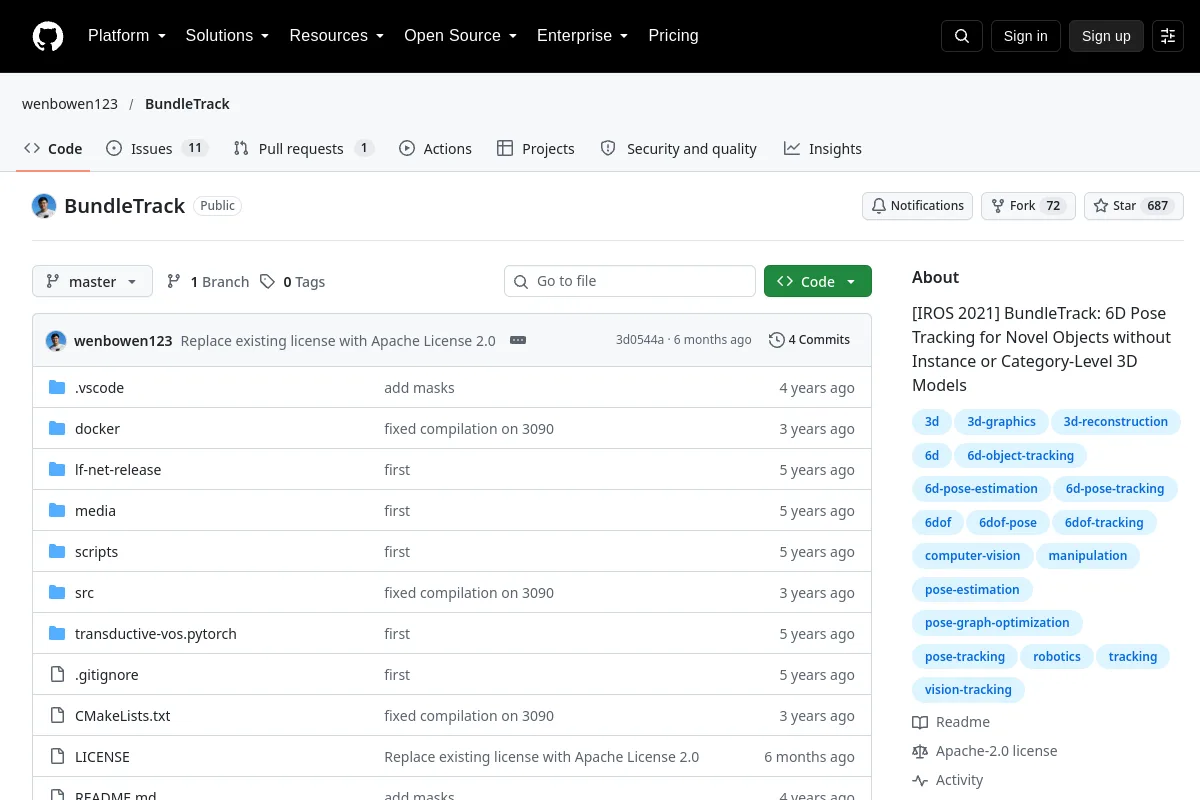1200x800 pixels.
Task: Open the Projects tab
Action: tap(536, 149)
